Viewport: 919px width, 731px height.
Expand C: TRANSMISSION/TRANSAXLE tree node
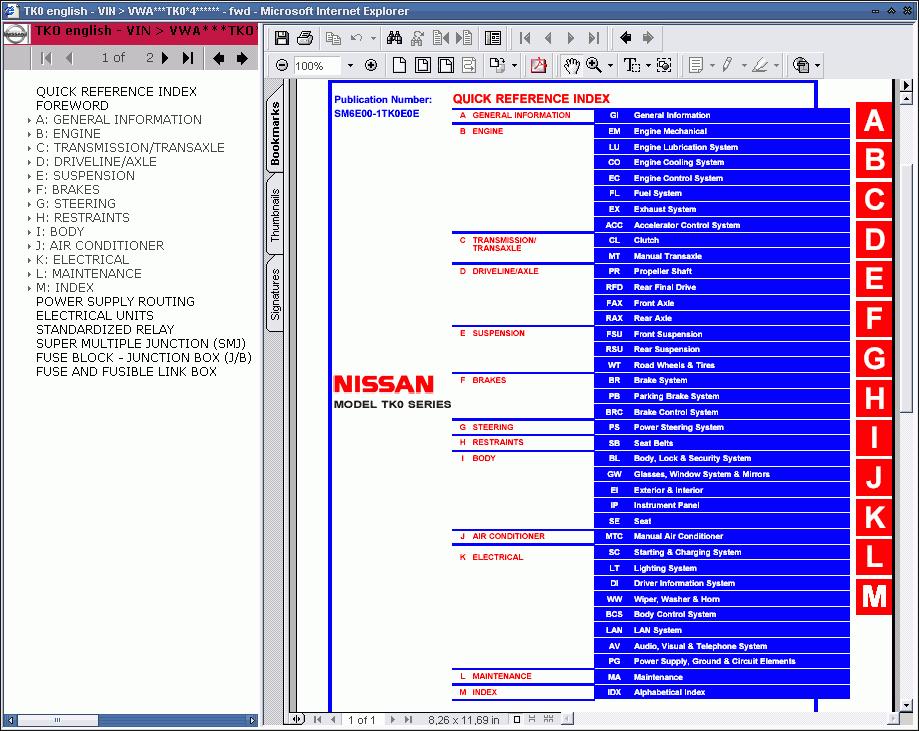coord(29,148)
